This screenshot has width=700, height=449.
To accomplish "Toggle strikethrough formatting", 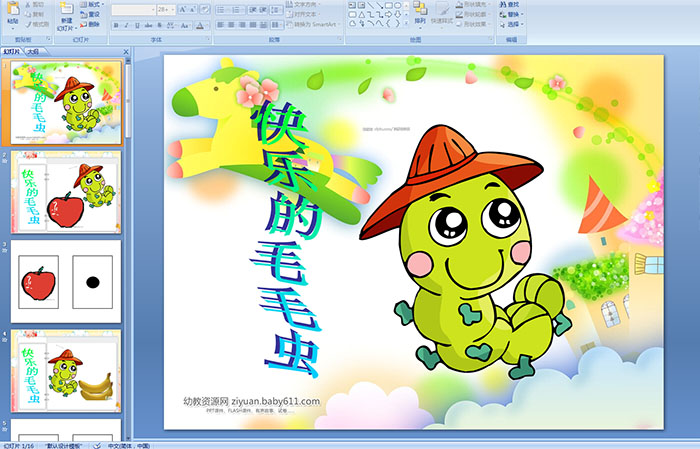I will pos(148,25).
